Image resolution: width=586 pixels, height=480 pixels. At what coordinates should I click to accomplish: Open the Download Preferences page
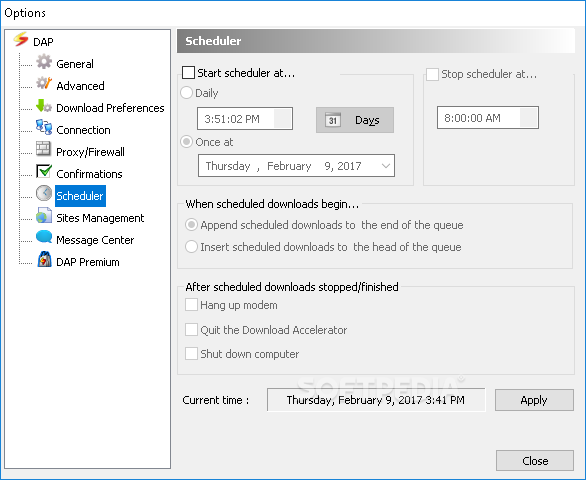pos(110,108)
